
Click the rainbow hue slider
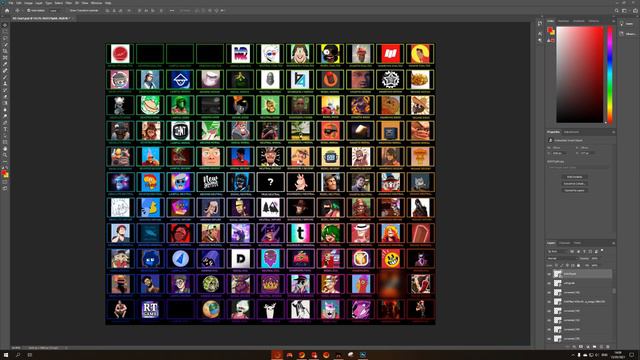[x=610, y=74]
